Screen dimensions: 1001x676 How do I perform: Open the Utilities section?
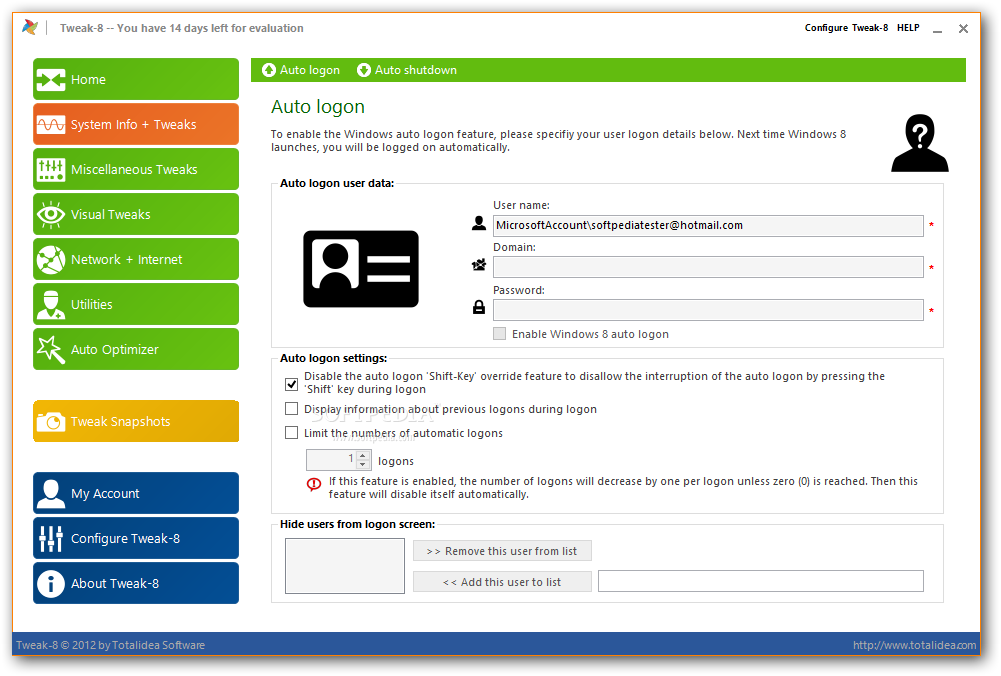click(136, 304)
